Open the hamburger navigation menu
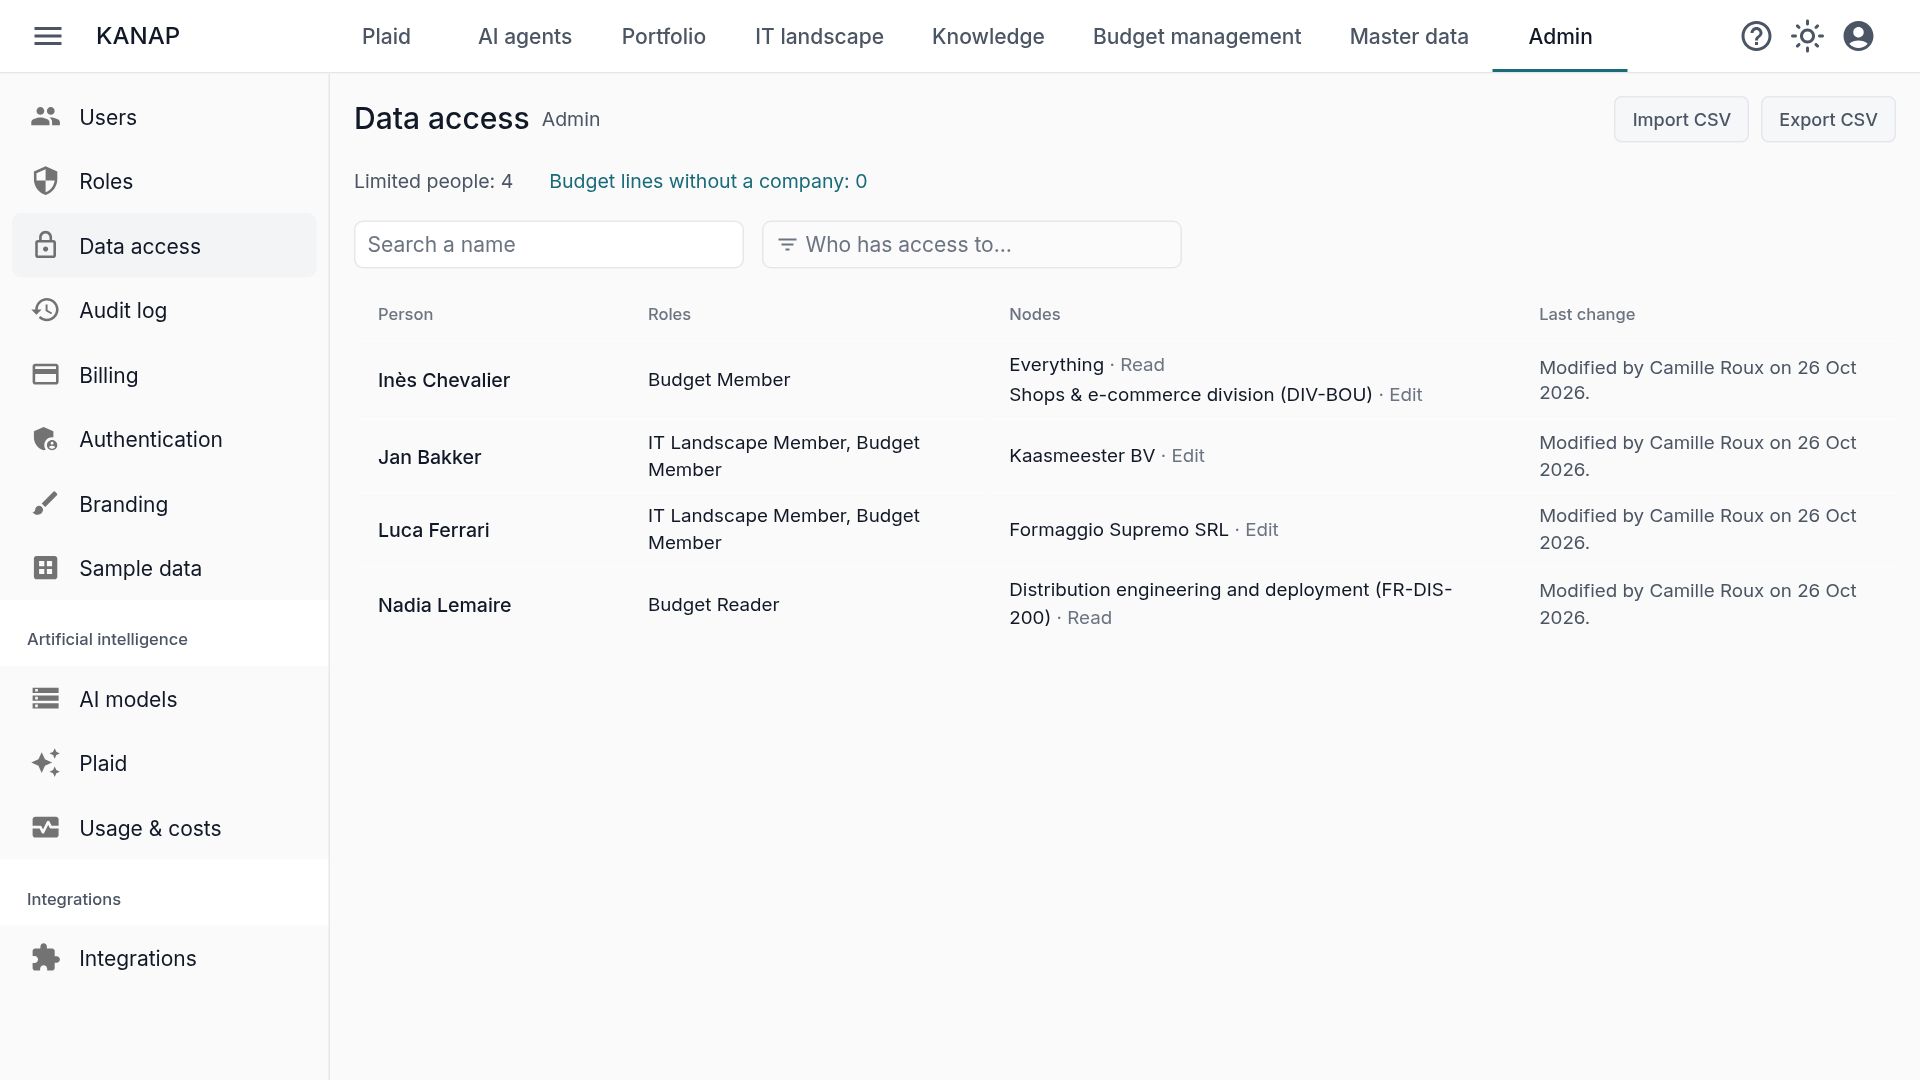 tap(48, 36)
